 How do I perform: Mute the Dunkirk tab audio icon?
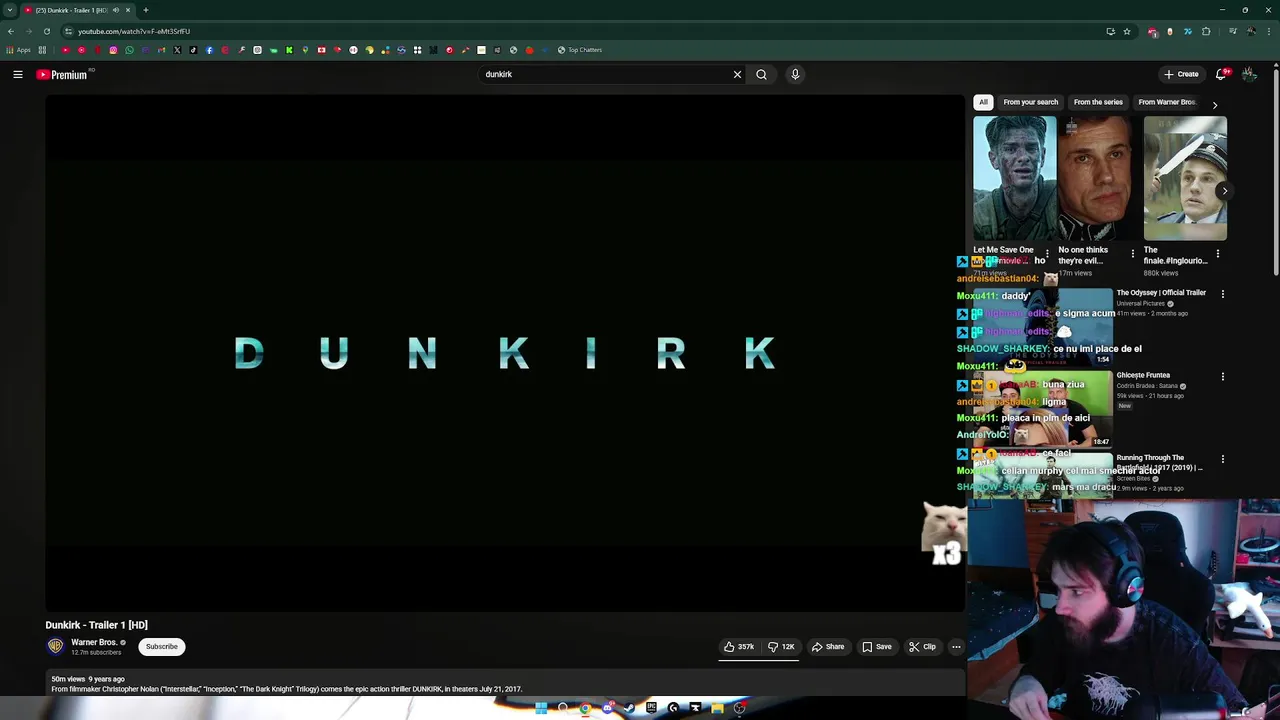116,10
